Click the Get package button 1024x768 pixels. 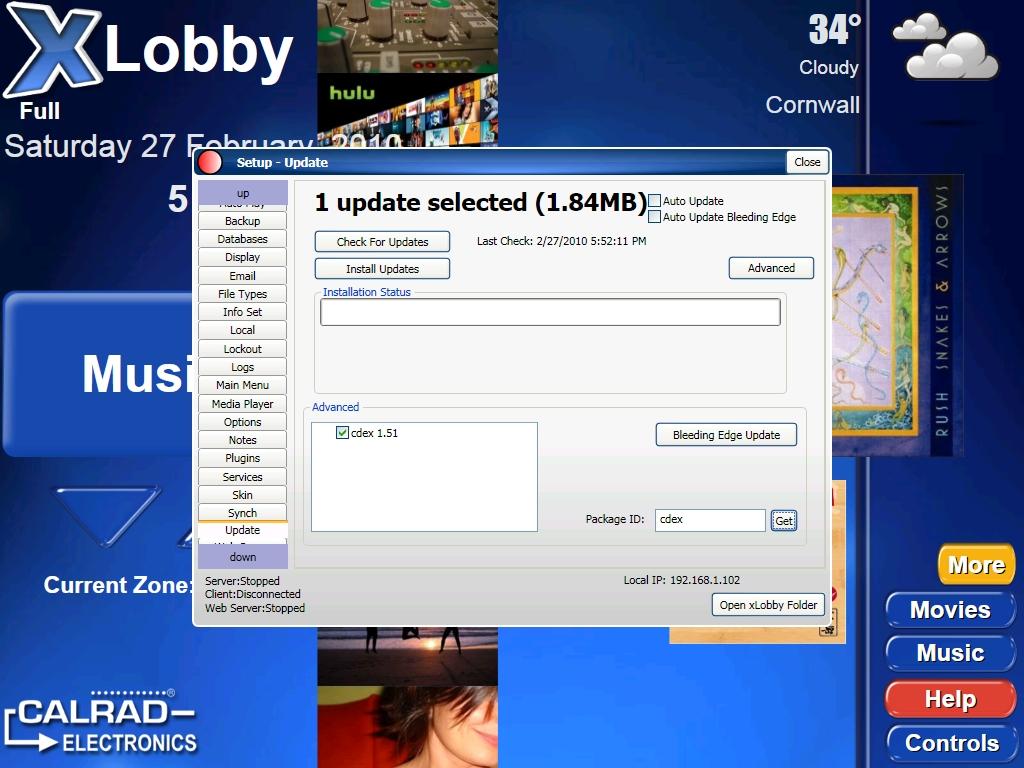784,520
